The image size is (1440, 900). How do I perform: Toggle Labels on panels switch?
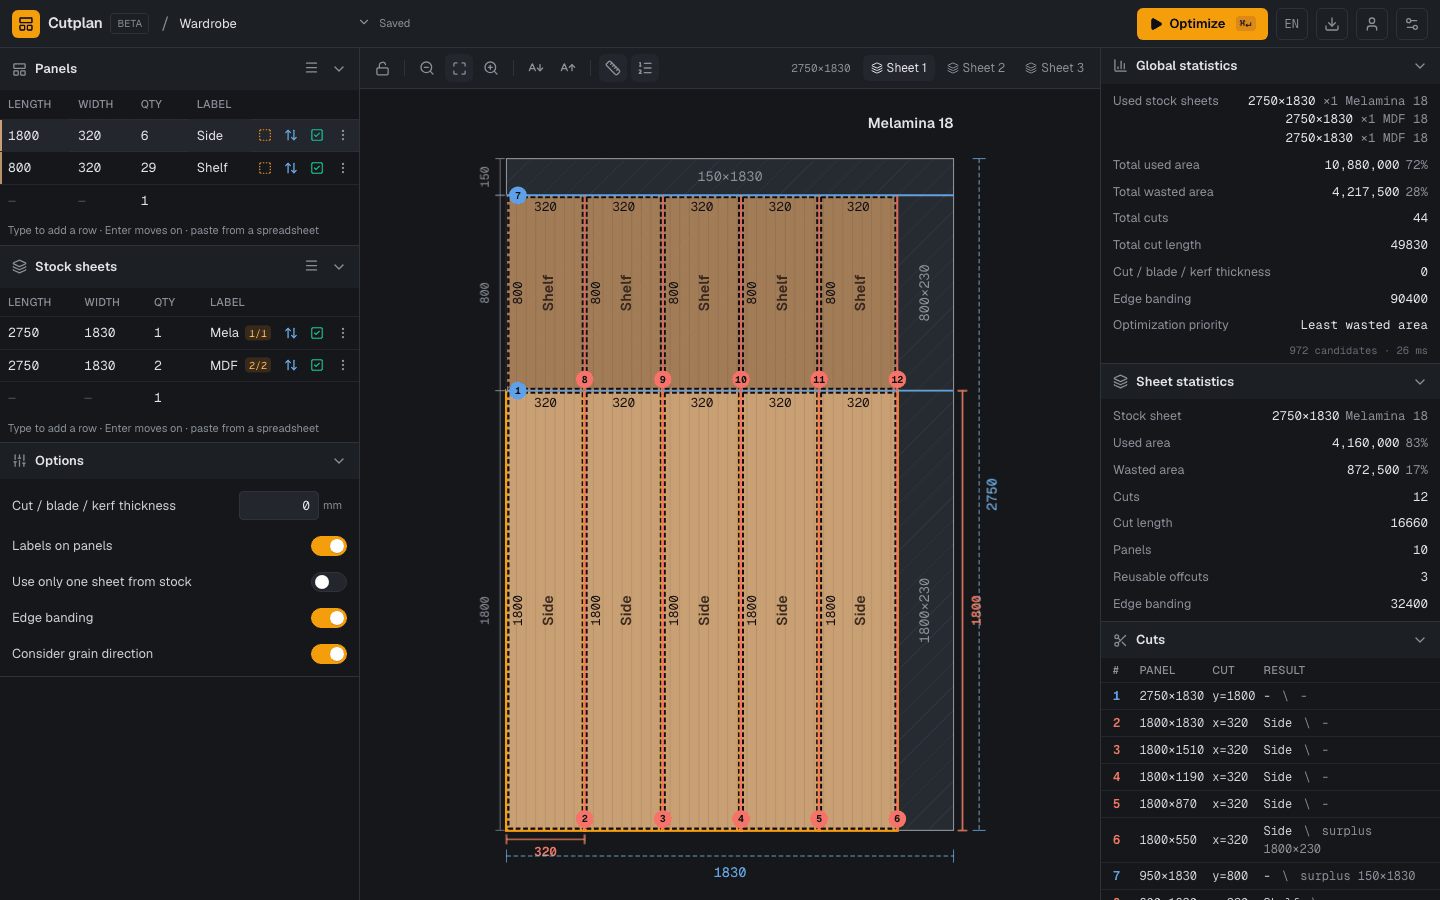329,546
